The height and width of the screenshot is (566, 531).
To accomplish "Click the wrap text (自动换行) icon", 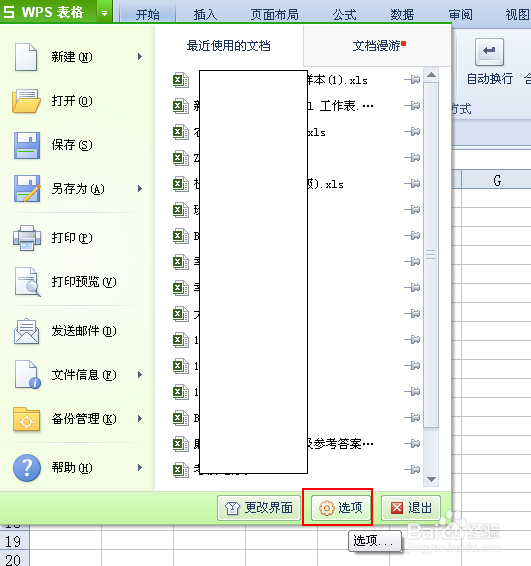I will (489, 52).
